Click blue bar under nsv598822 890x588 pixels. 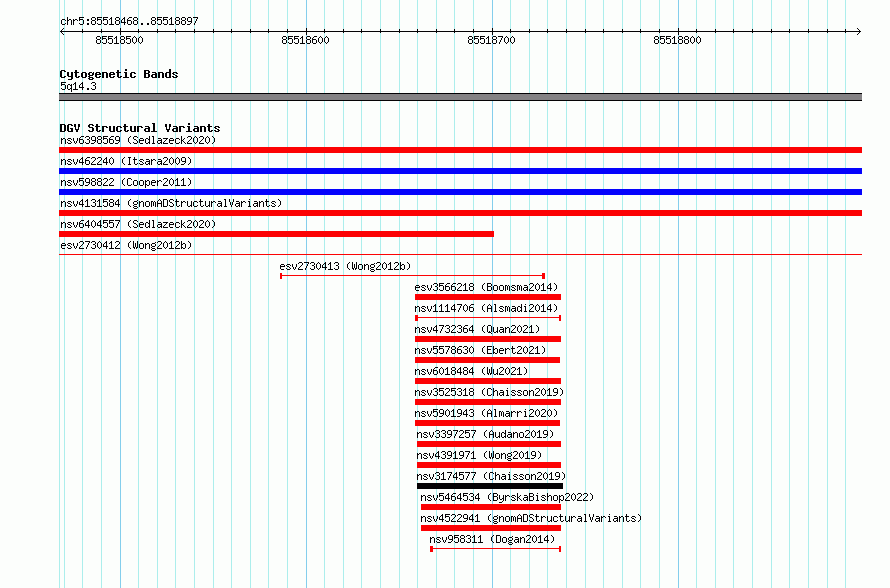pyautogui.click(x=460, y=192)
